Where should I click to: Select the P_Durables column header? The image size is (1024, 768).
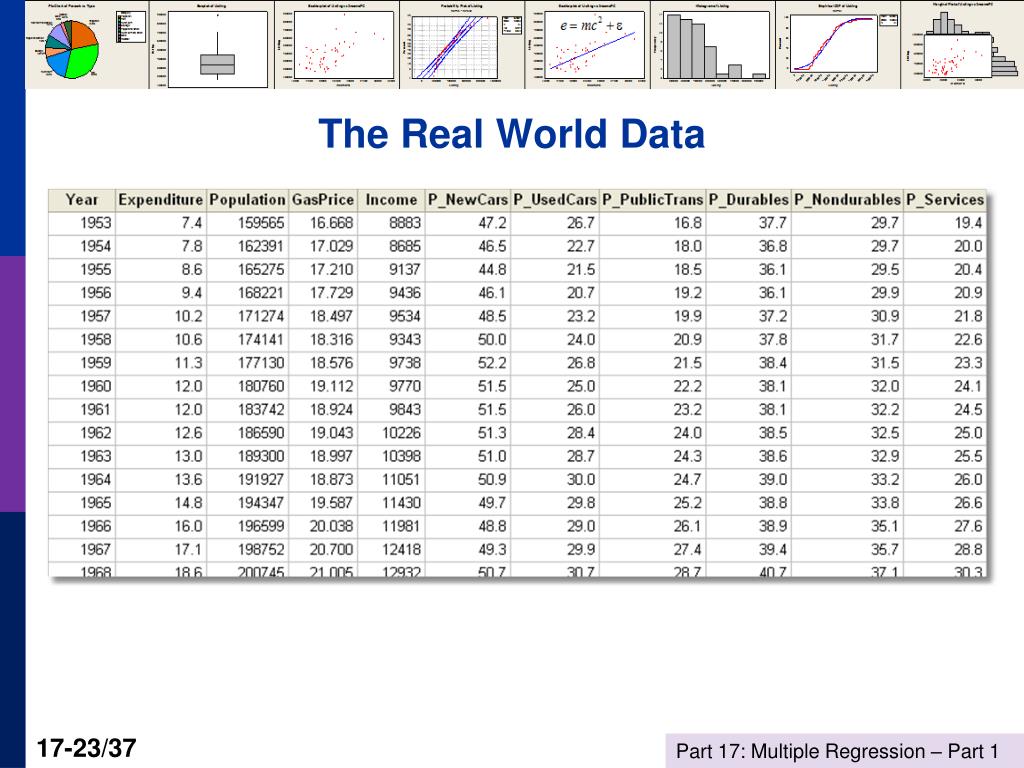(748, 200)
